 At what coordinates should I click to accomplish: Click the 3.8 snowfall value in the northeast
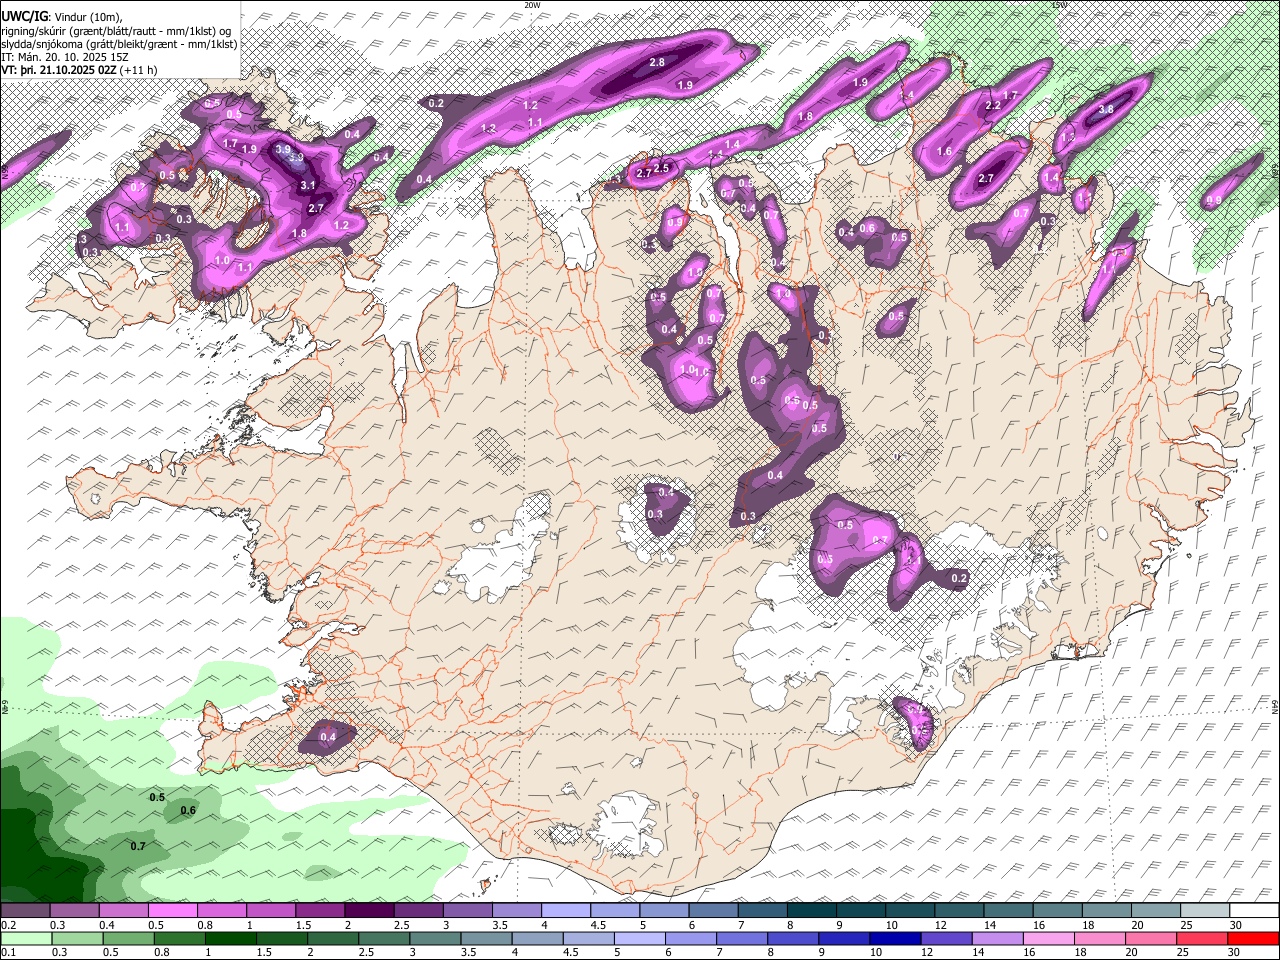tap(1106, 109)
